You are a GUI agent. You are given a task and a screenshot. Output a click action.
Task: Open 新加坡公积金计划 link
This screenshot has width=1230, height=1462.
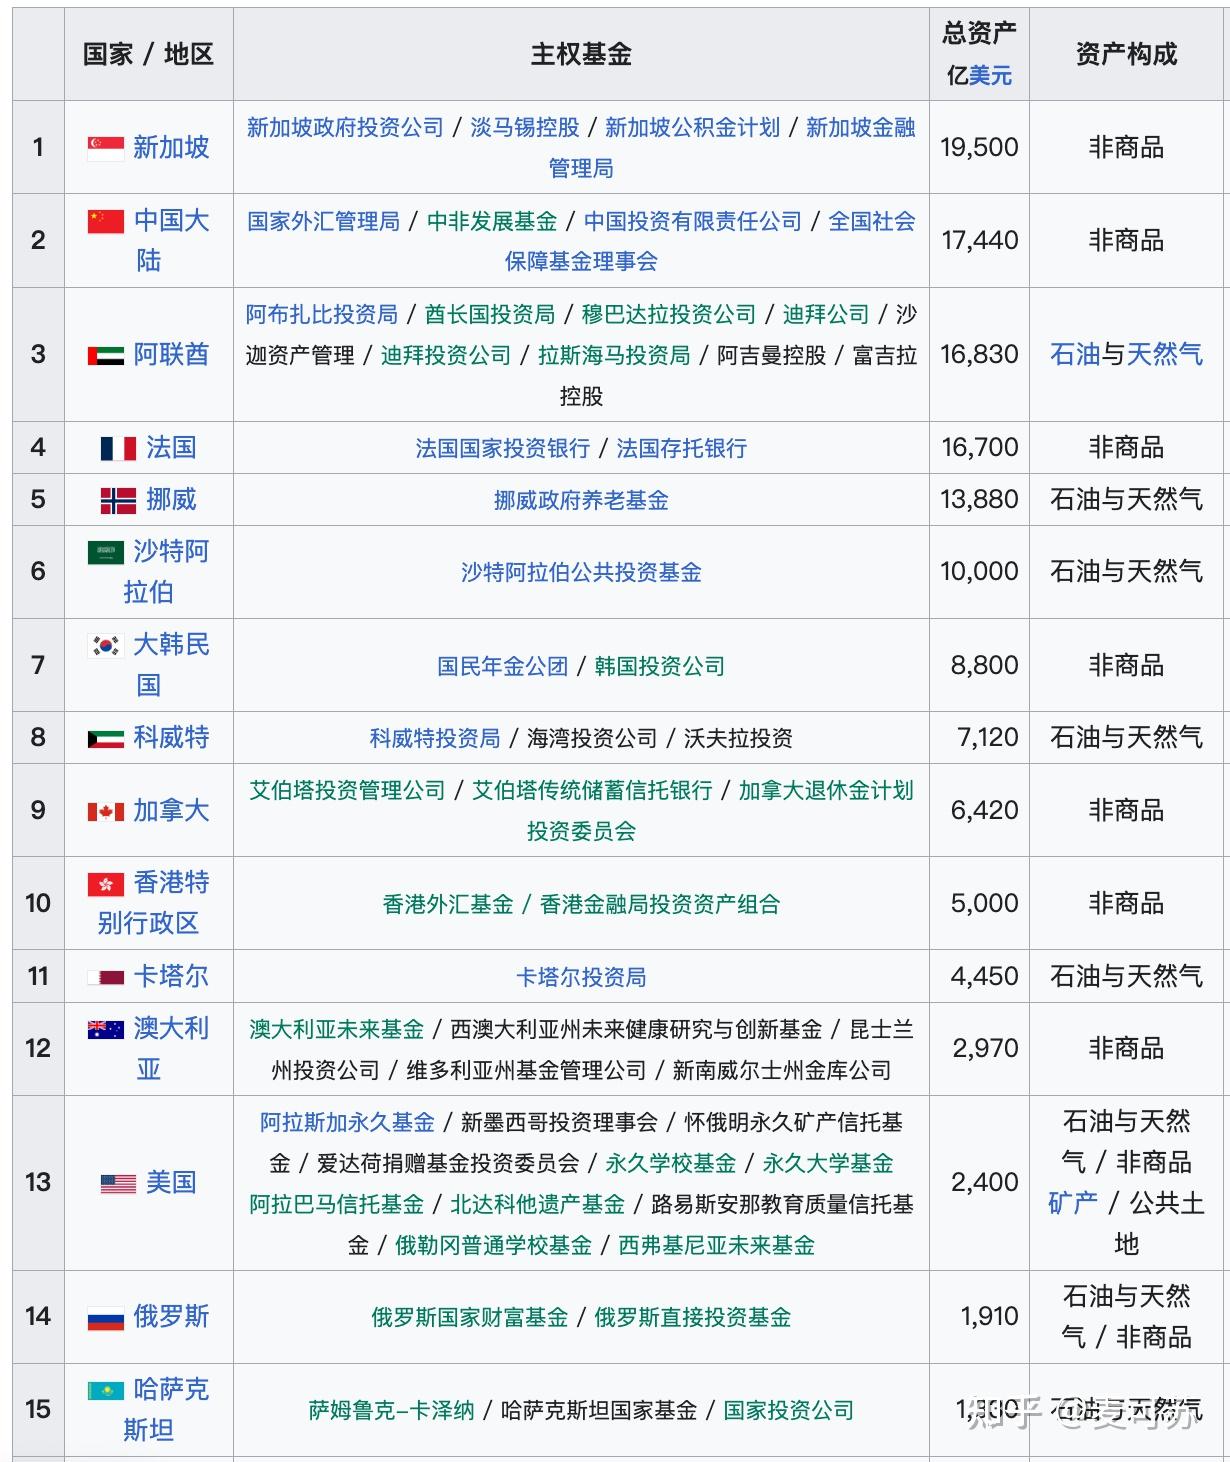coord(692,128)
